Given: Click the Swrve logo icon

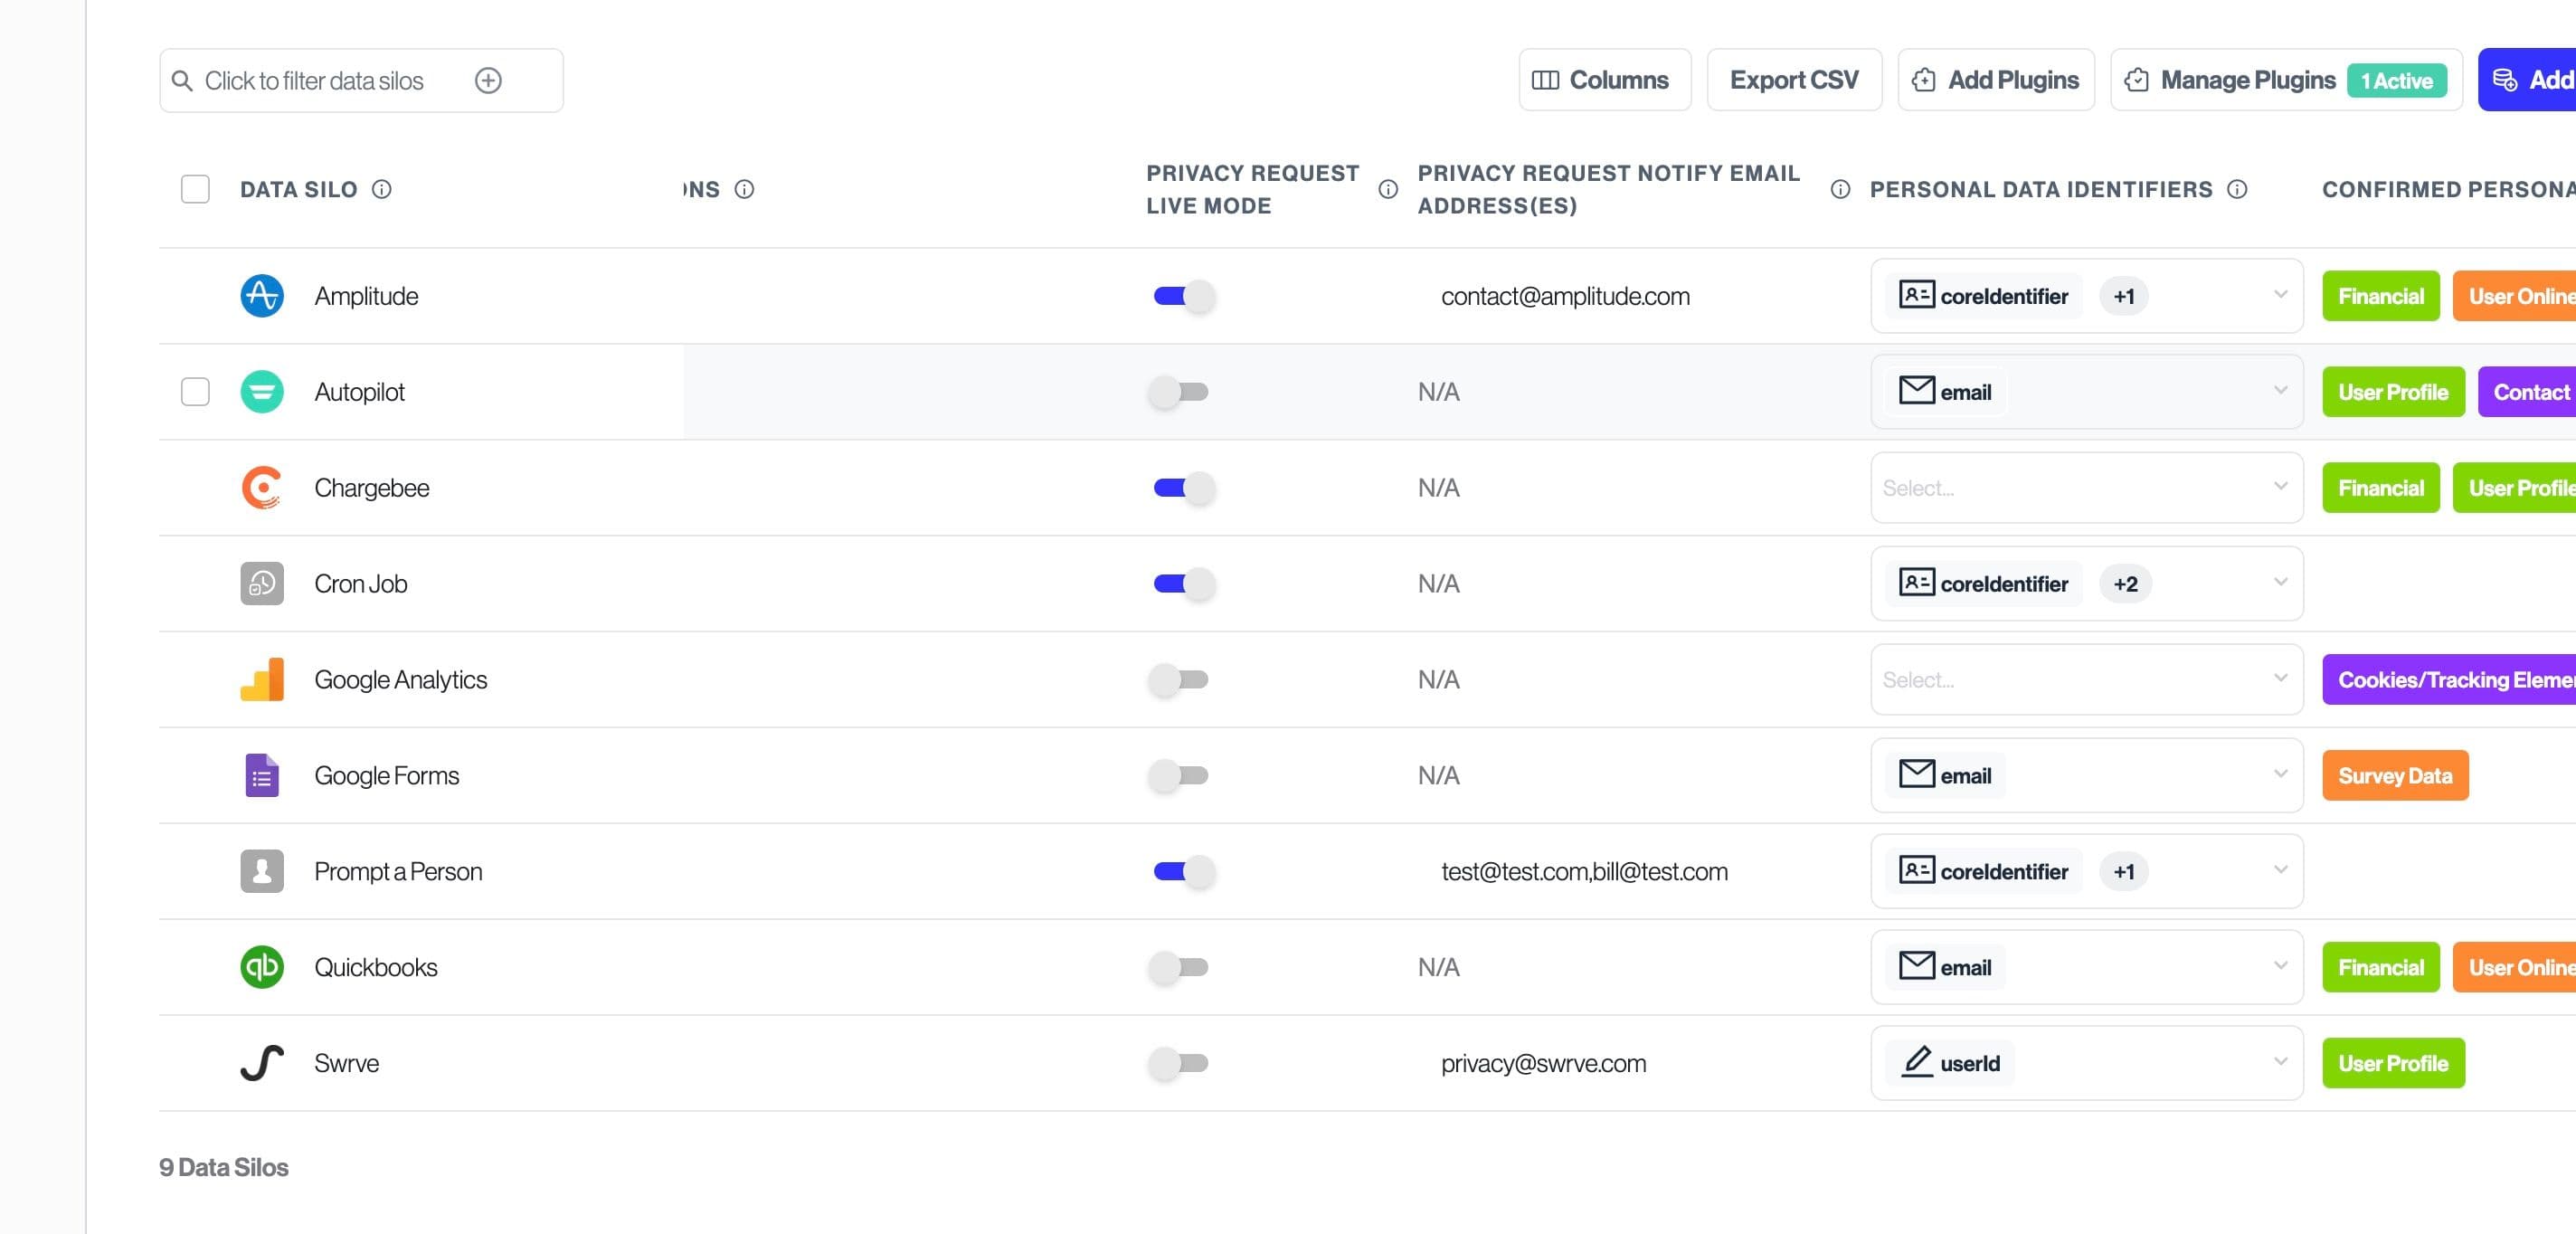Looking at the screenshot, I should pyautogui.click(x=262, y=1063).
